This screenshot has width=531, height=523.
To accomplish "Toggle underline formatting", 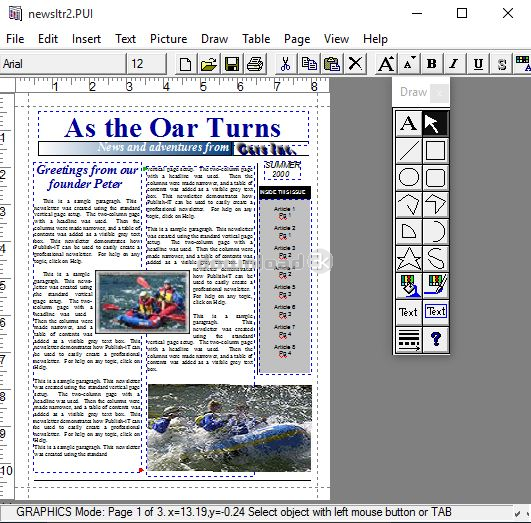I will (x=478, y=64).
